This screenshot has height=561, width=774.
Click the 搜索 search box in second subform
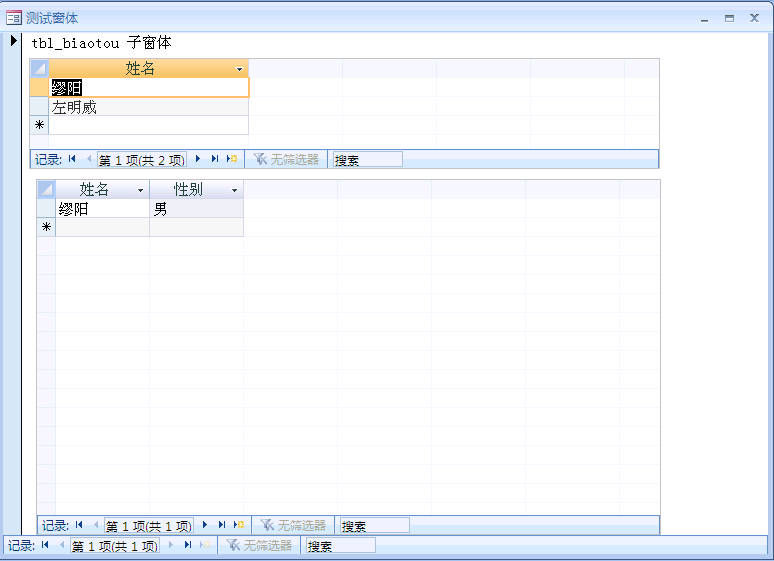[x=374, y=526]
